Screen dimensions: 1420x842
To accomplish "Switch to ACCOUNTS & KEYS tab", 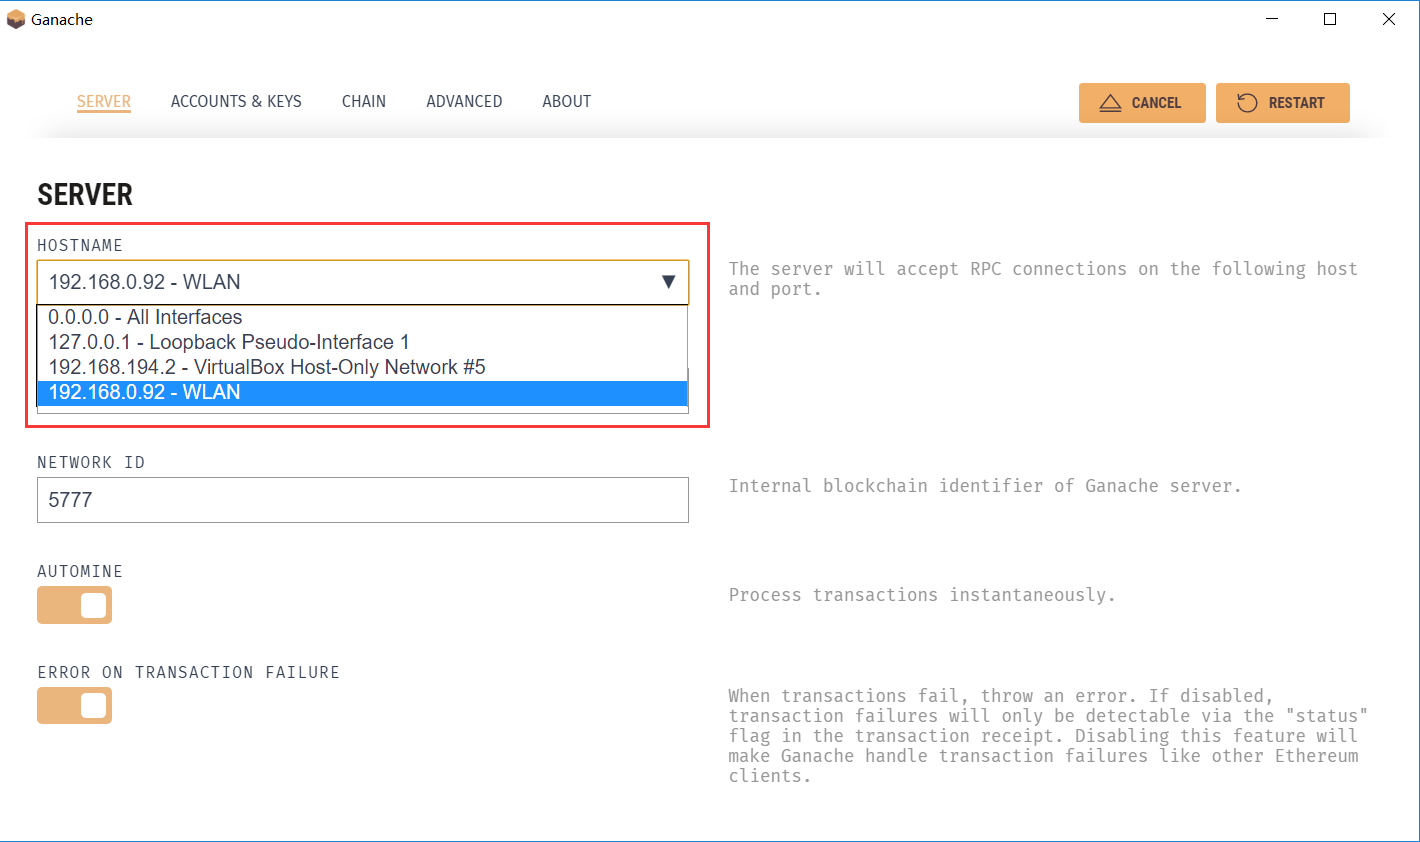I will (x=236, y=101).
